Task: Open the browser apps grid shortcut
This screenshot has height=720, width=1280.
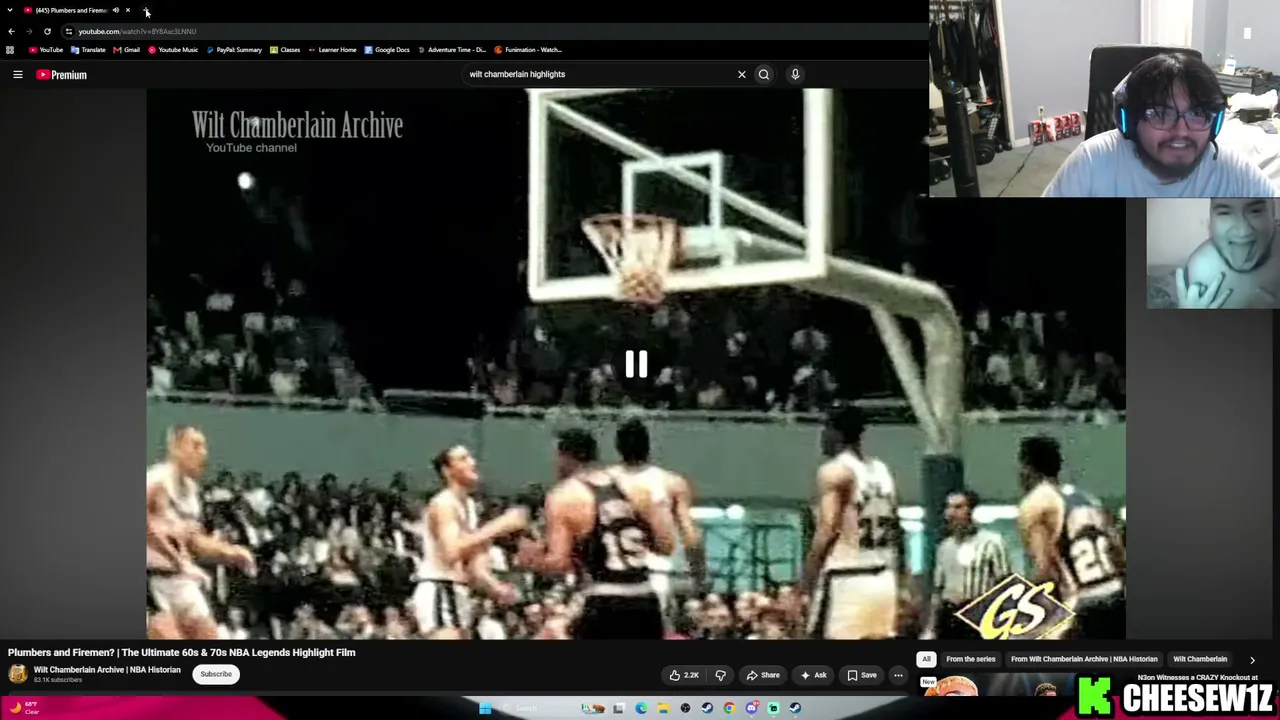Action: (x=10, y=50)
